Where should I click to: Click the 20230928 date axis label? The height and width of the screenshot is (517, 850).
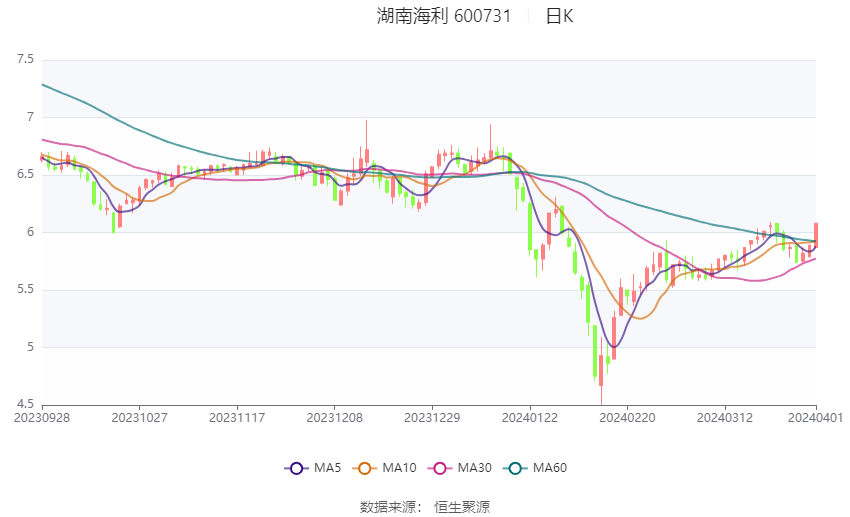41,416
